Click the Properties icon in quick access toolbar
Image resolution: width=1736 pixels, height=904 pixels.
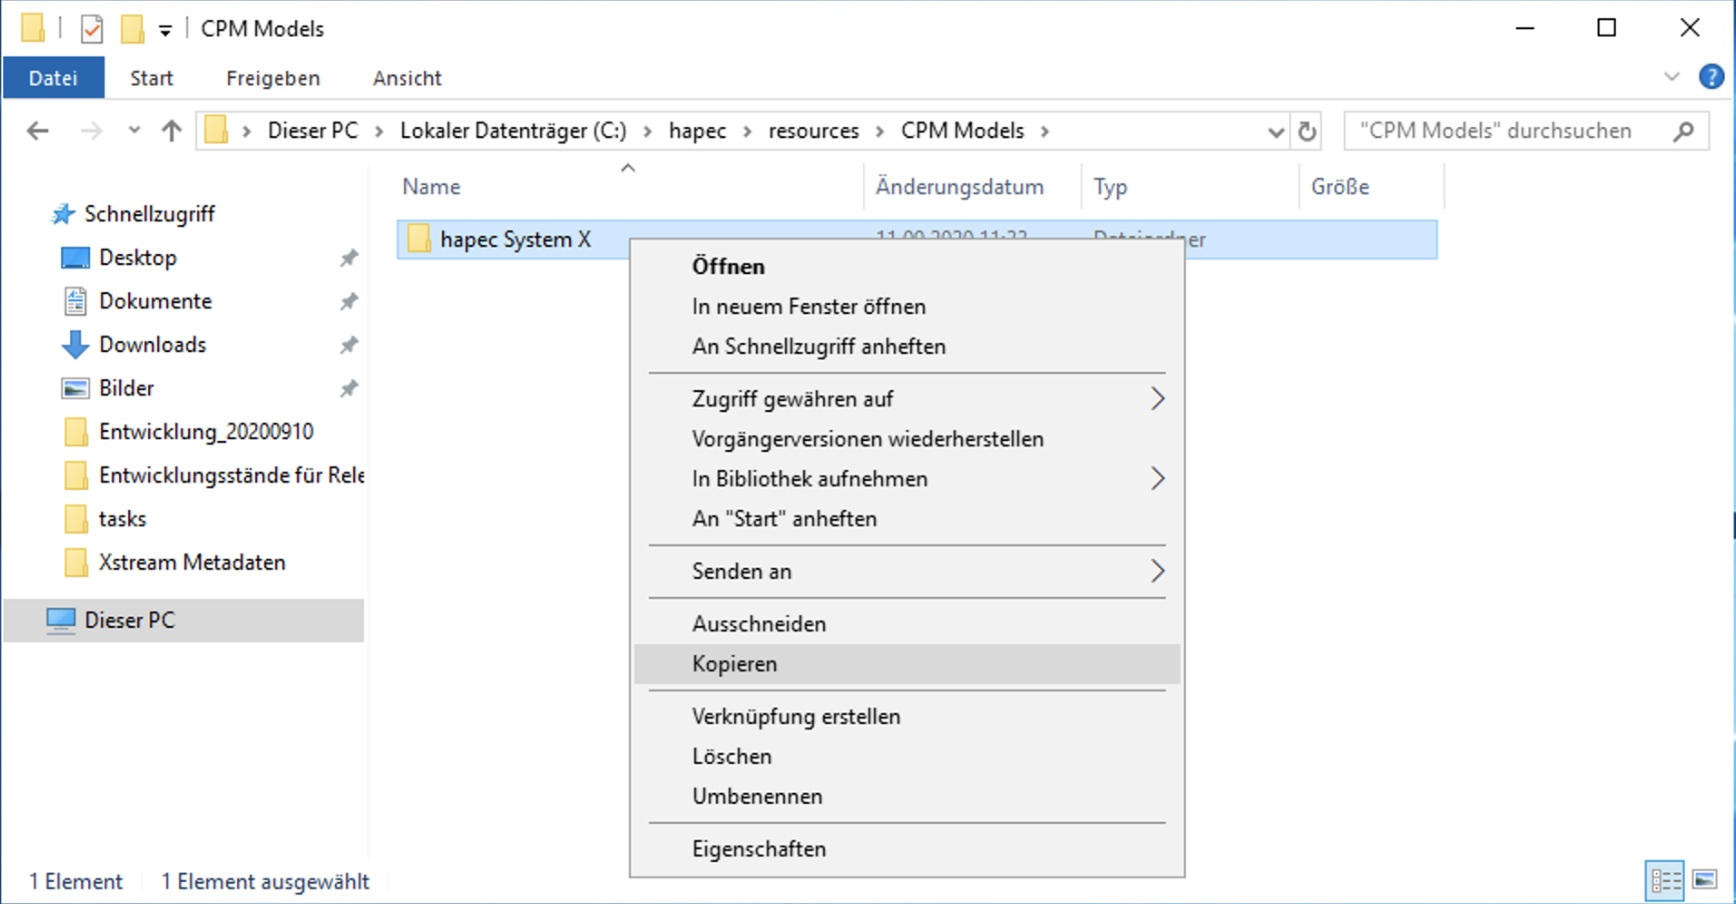(92, 29)
